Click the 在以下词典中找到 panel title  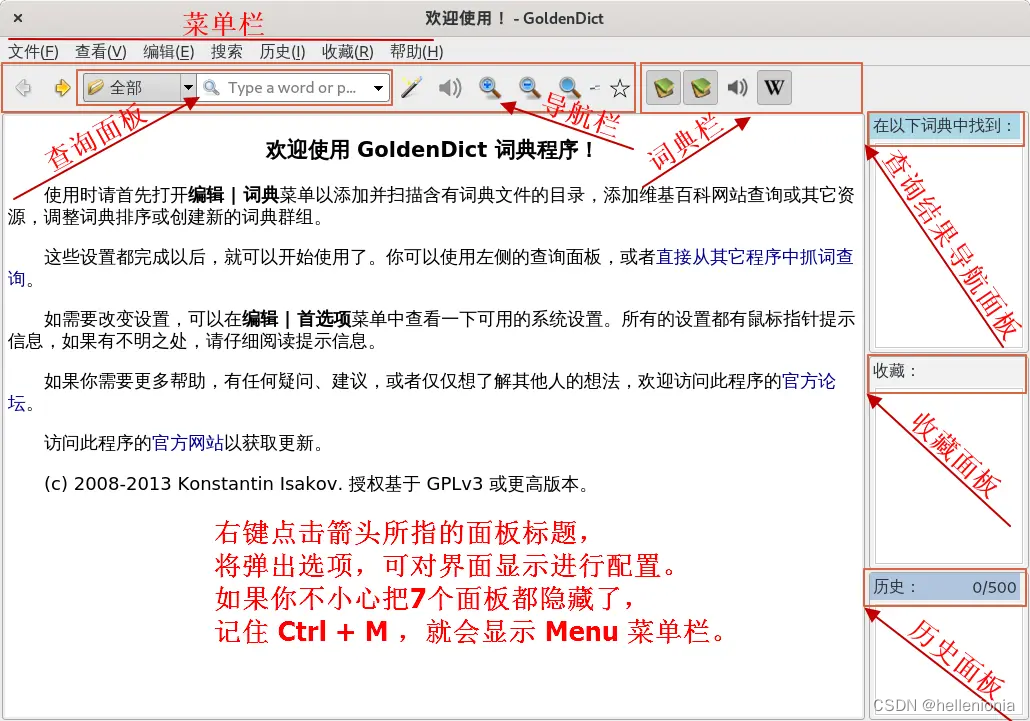[945, 127]
